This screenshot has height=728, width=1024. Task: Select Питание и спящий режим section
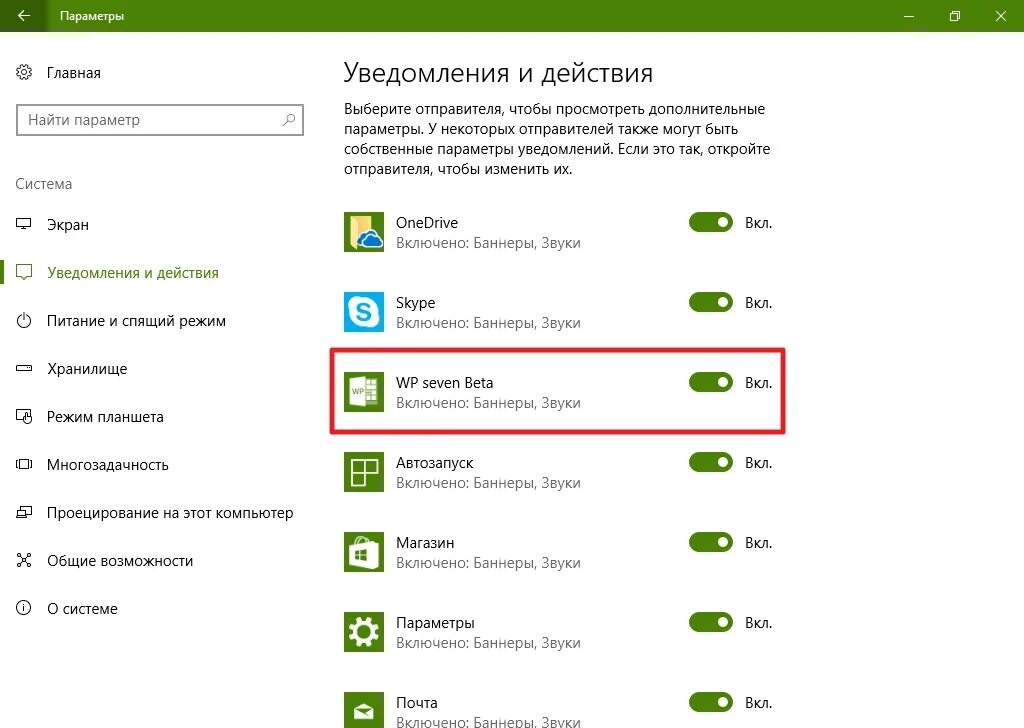(x=136, y=321)
